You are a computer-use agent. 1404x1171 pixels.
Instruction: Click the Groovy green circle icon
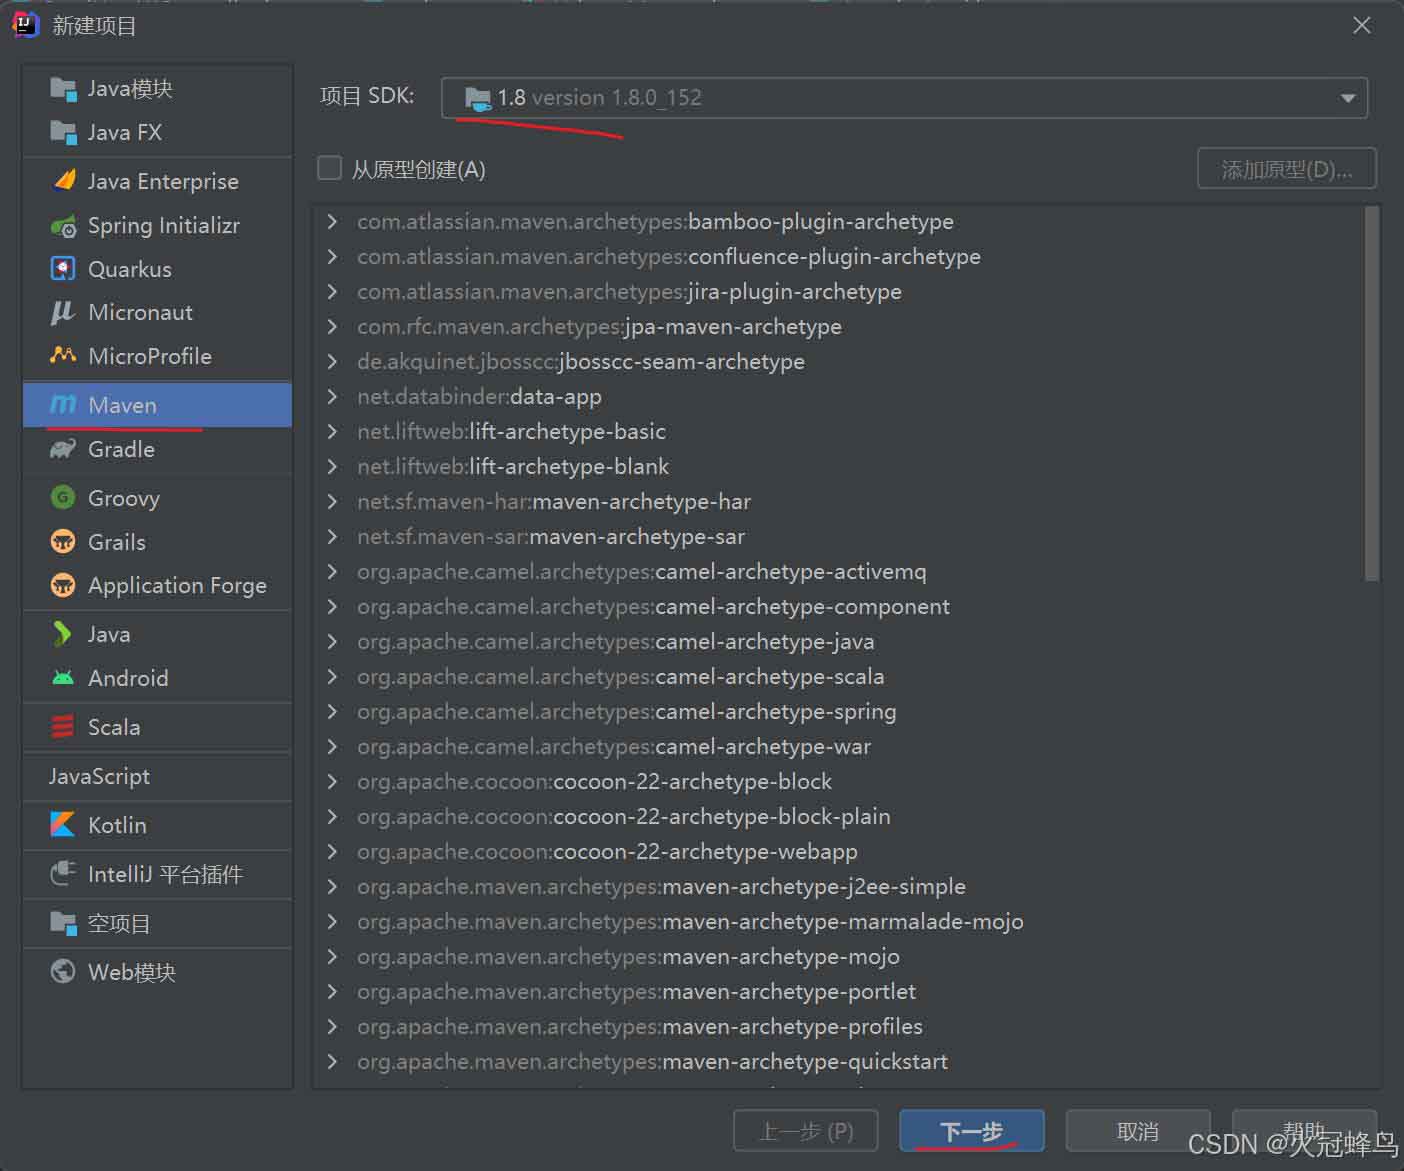click(63, 498)
